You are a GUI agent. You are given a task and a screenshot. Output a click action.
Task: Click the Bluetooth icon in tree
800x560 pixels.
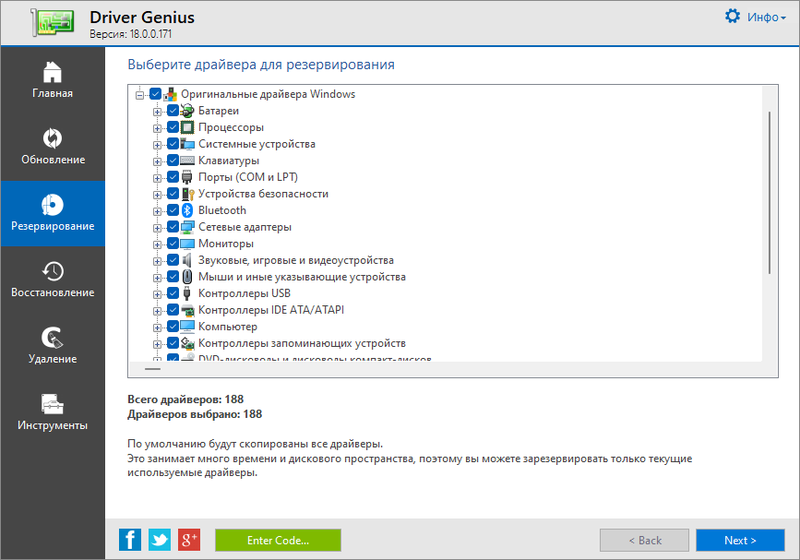click(187, 210)
